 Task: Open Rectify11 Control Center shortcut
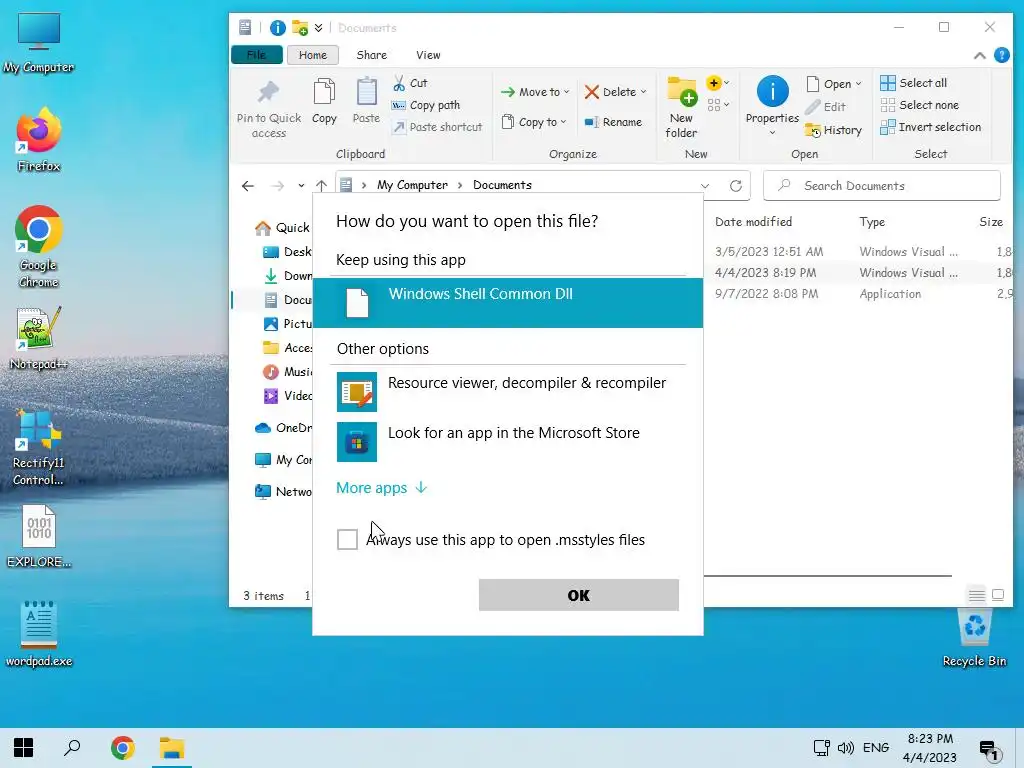pyautogui.click(x=39, y=448)
